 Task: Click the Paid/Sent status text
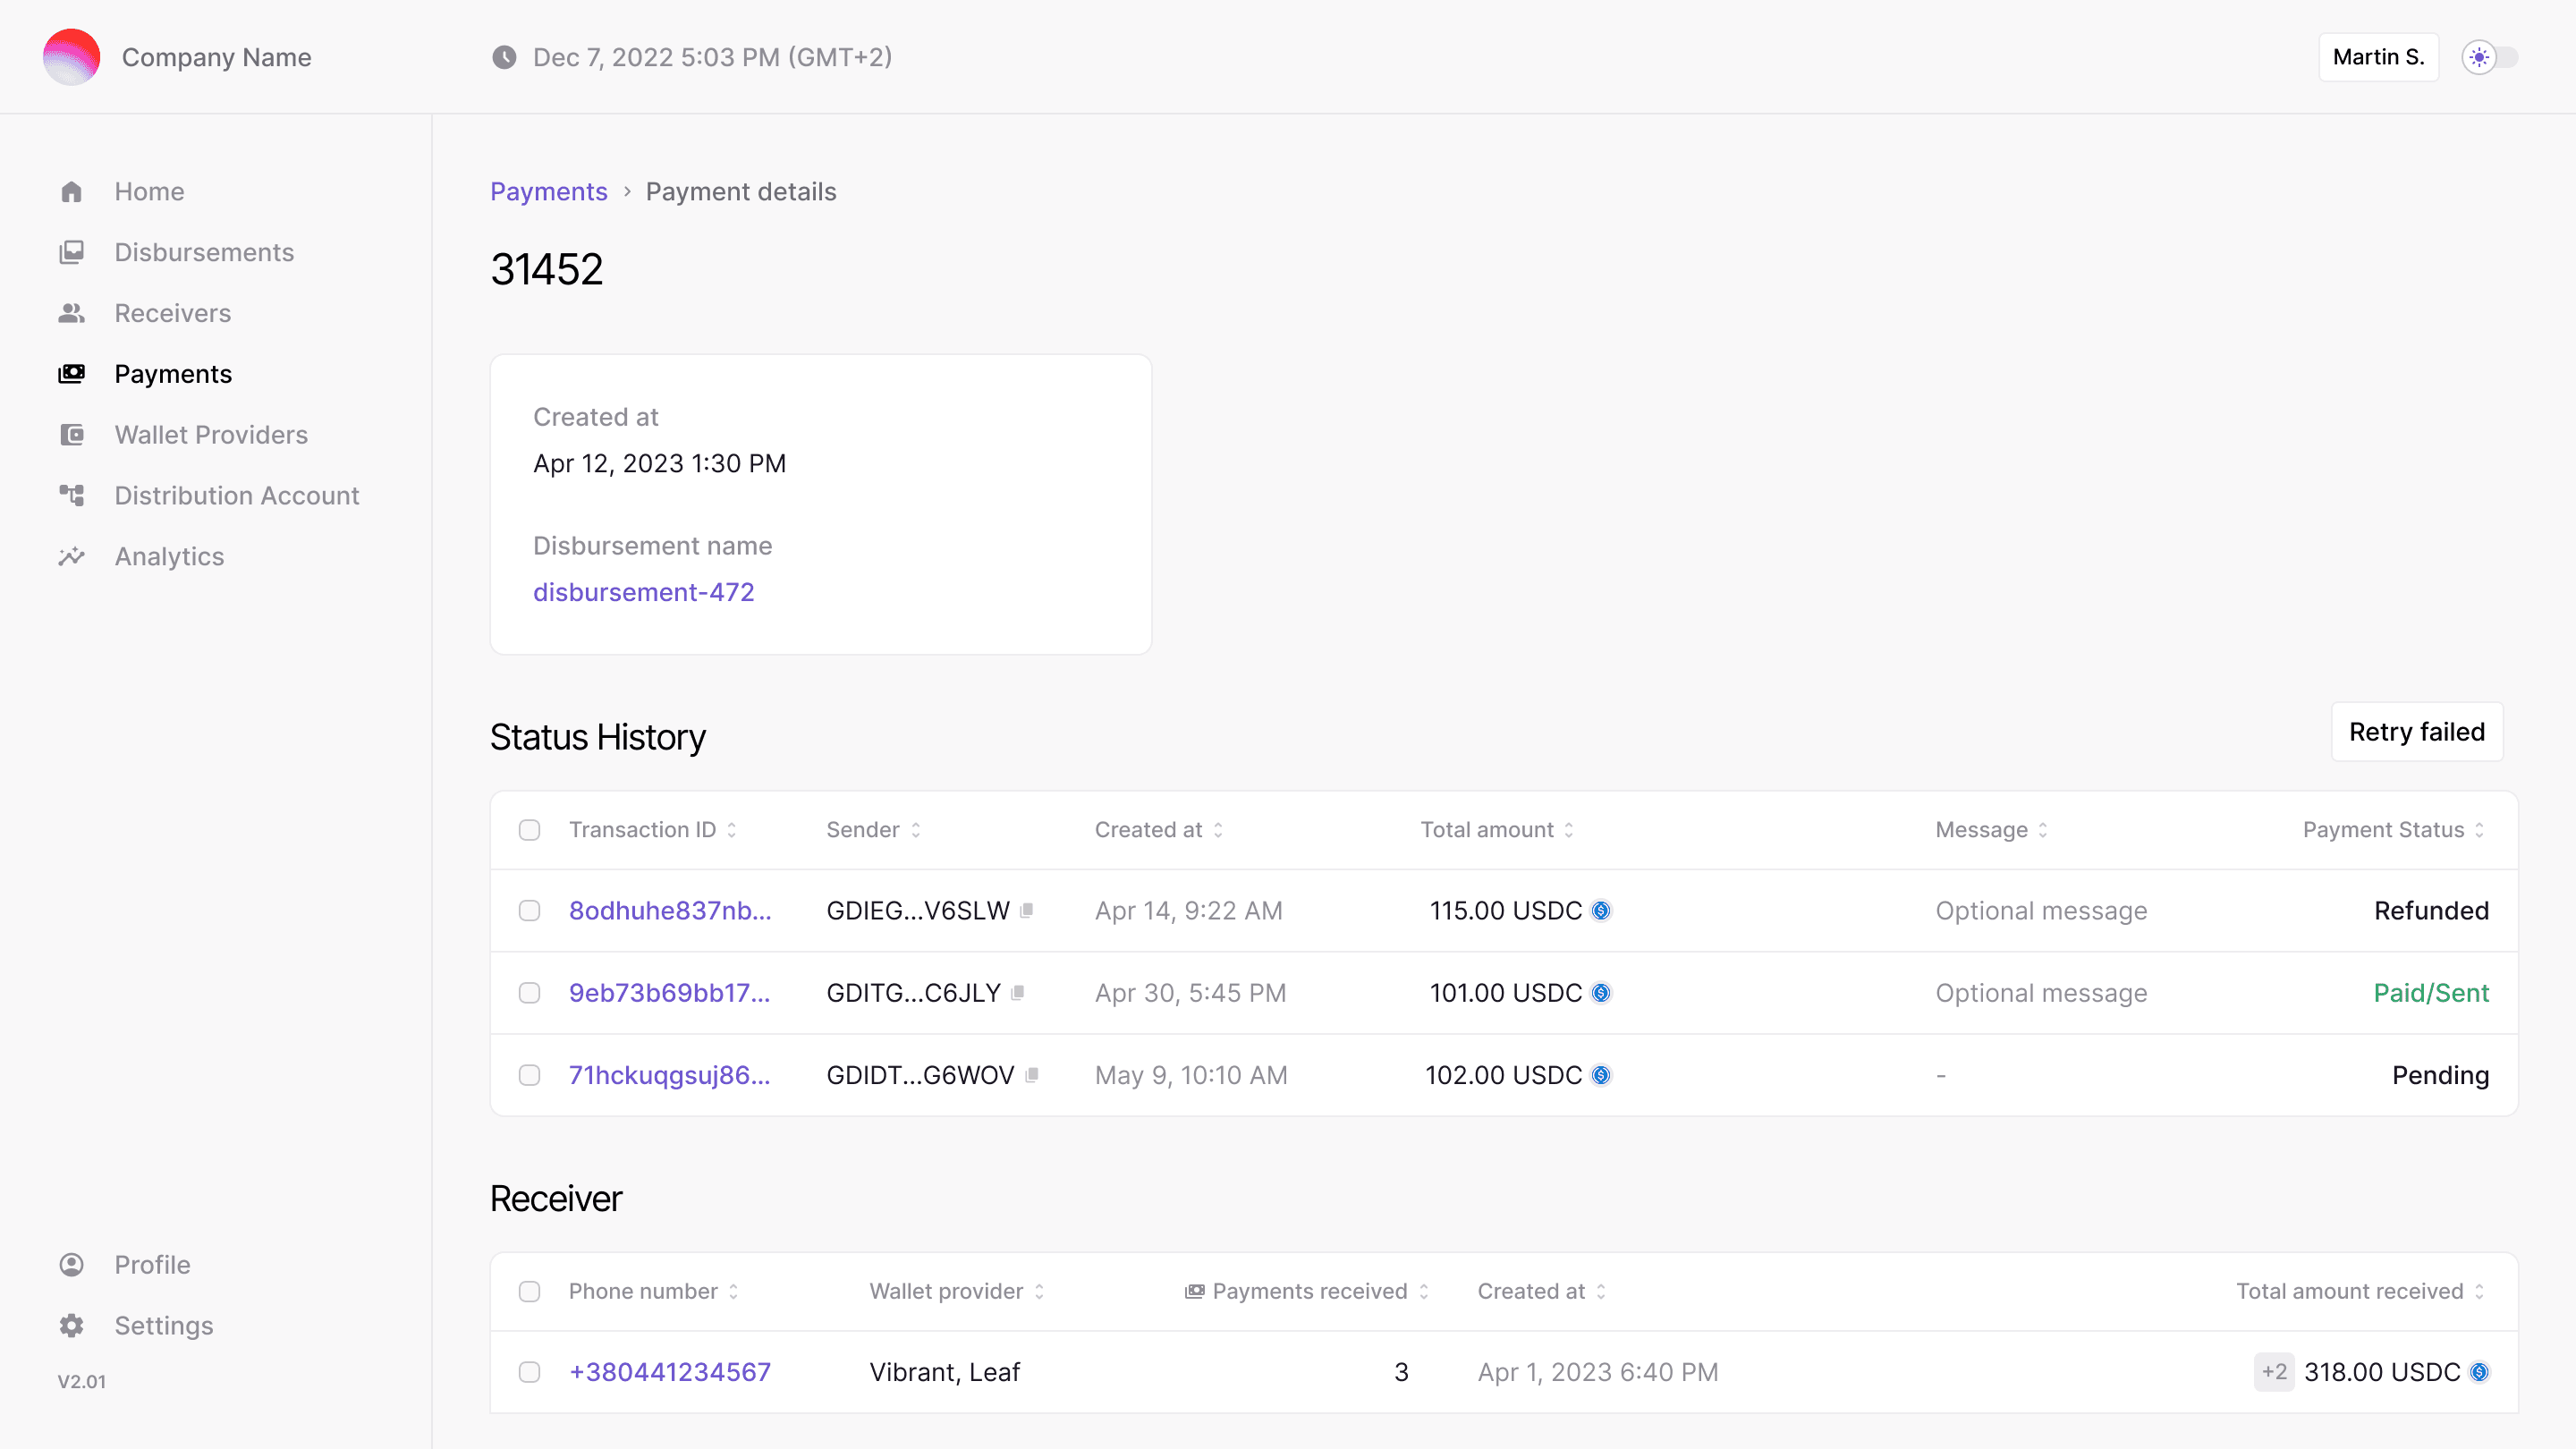[x=2431, y=993]
